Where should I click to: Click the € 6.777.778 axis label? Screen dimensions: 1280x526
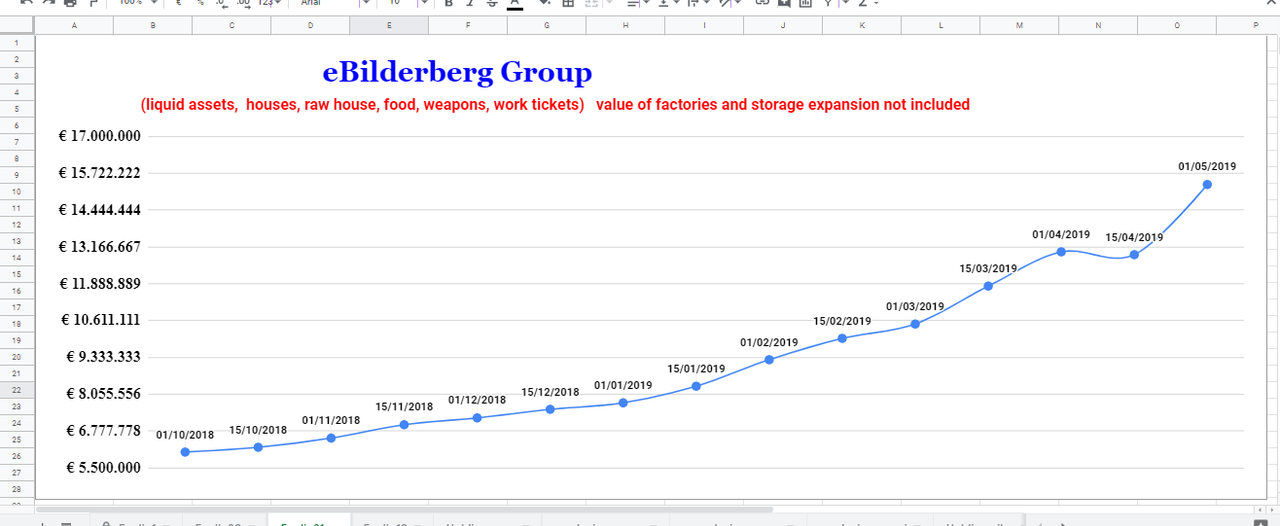point(104,431)
